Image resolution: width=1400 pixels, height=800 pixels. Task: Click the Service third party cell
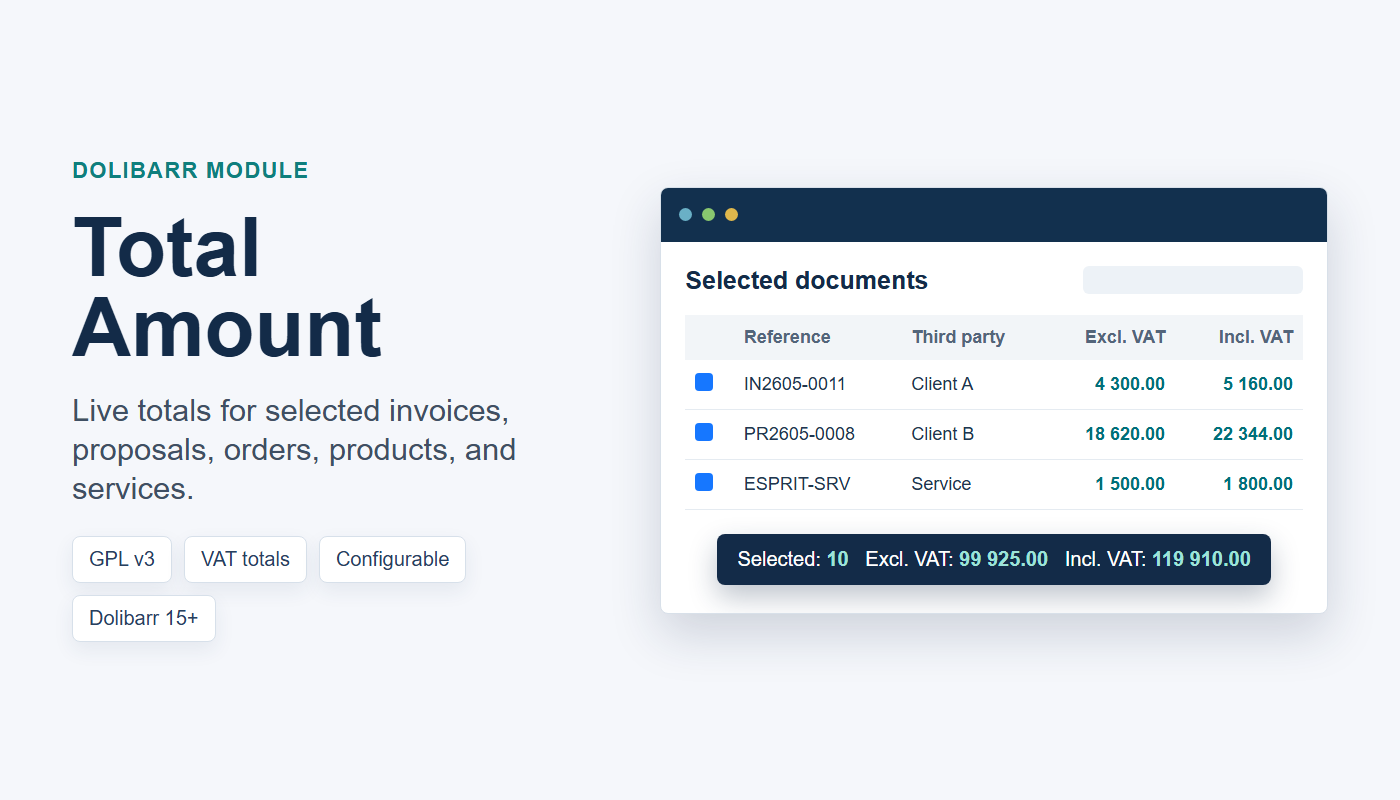[x=941, y=484]
